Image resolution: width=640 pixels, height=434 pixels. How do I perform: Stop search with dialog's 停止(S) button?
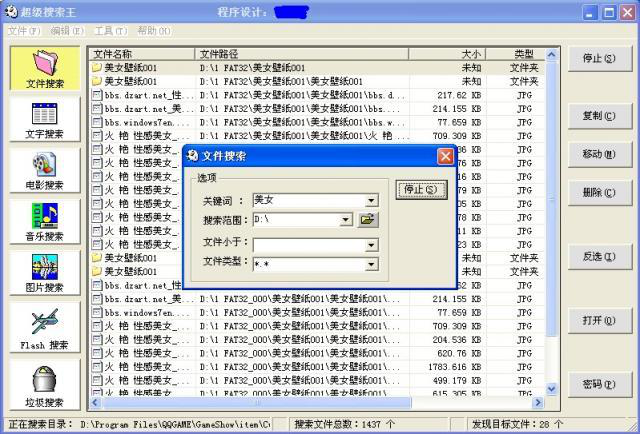click(x=421, y=189)
